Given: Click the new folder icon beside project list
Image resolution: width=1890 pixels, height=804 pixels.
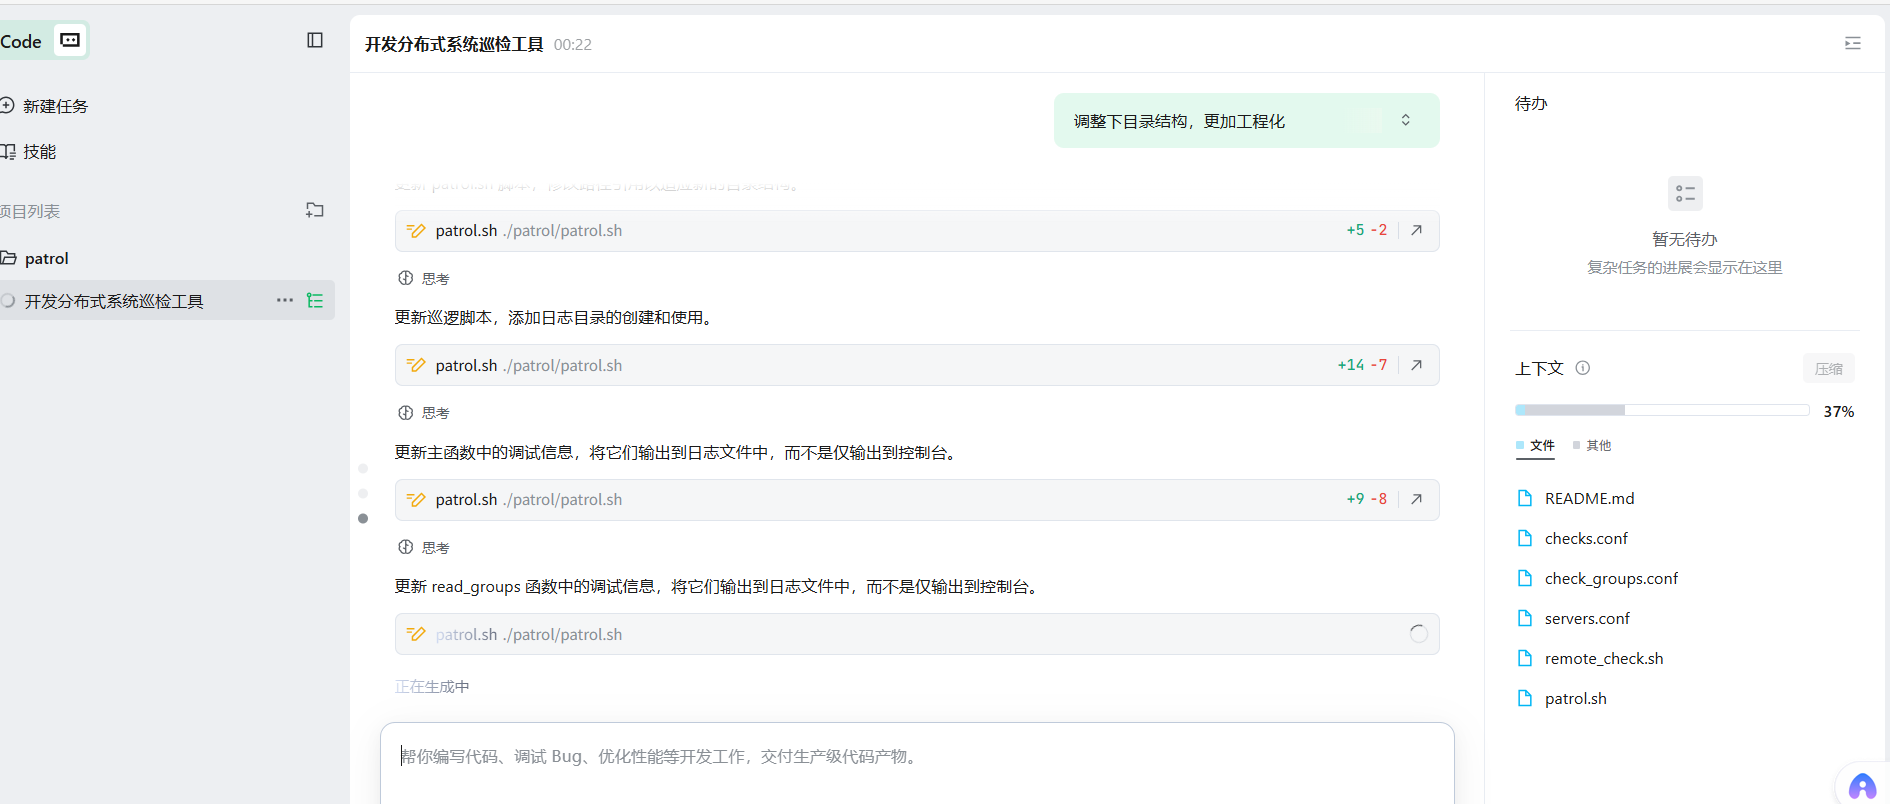Looking at the screenshot, I should pos(315,210).
